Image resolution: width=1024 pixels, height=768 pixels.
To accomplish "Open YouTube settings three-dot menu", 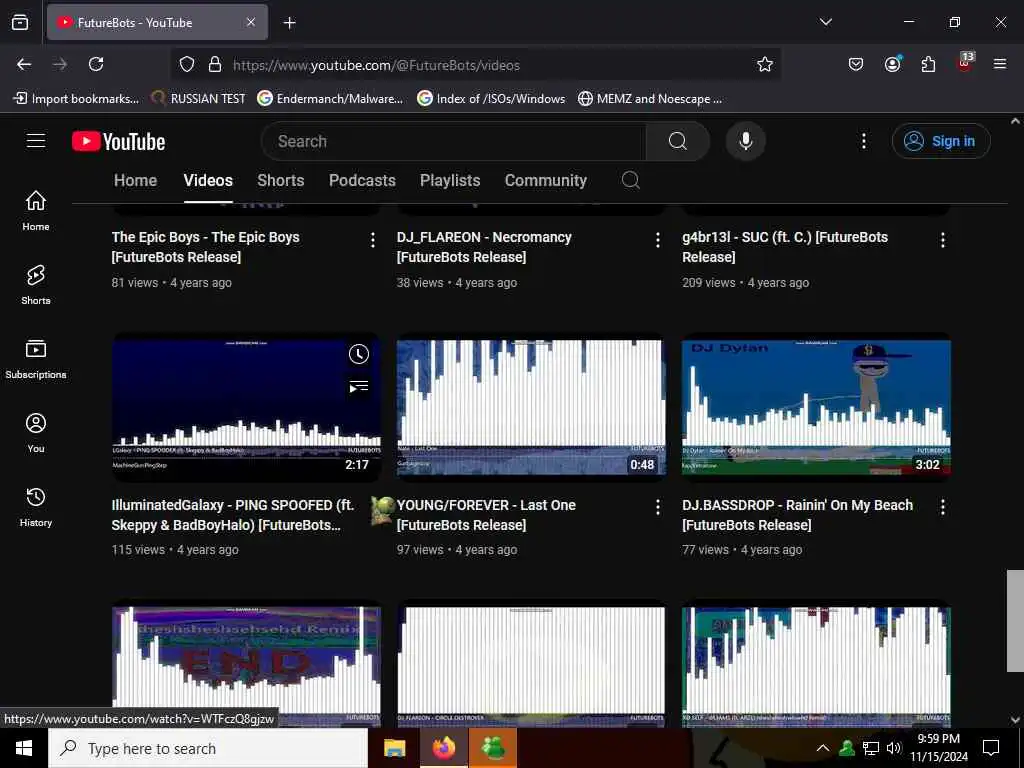I will point(864,141).
